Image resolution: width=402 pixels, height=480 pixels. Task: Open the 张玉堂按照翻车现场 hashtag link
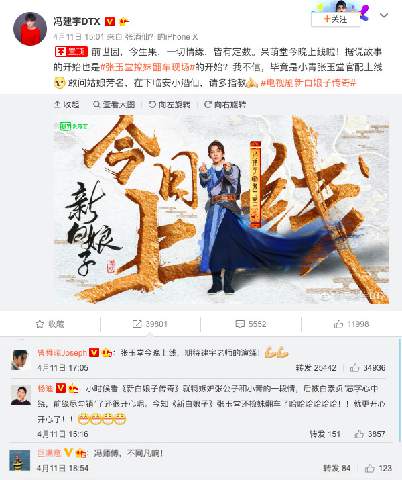tap(148, 67)
